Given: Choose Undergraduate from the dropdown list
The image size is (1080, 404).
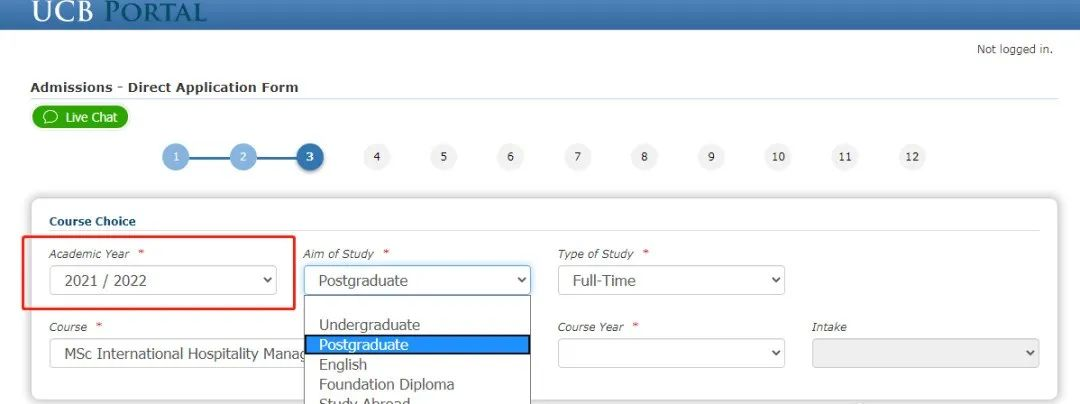Looking at the screenshot, I should click(369, 325).
